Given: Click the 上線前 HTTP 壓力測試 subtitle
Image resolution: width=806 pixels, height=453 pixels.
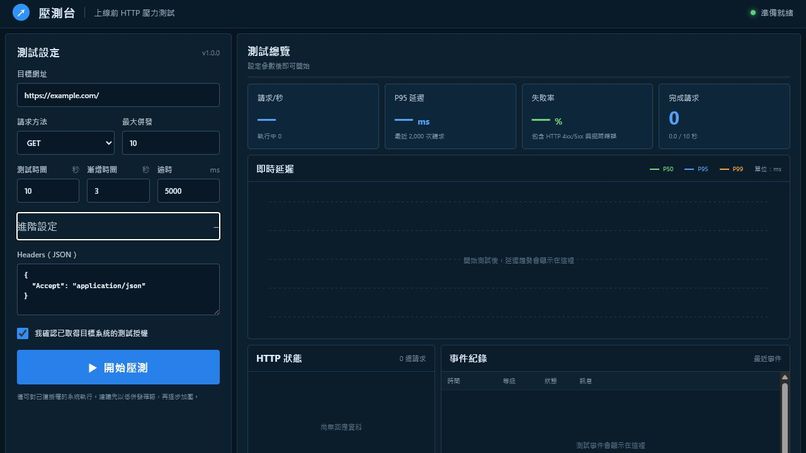Looking at the screenshot, I should (x=134, y=13).
